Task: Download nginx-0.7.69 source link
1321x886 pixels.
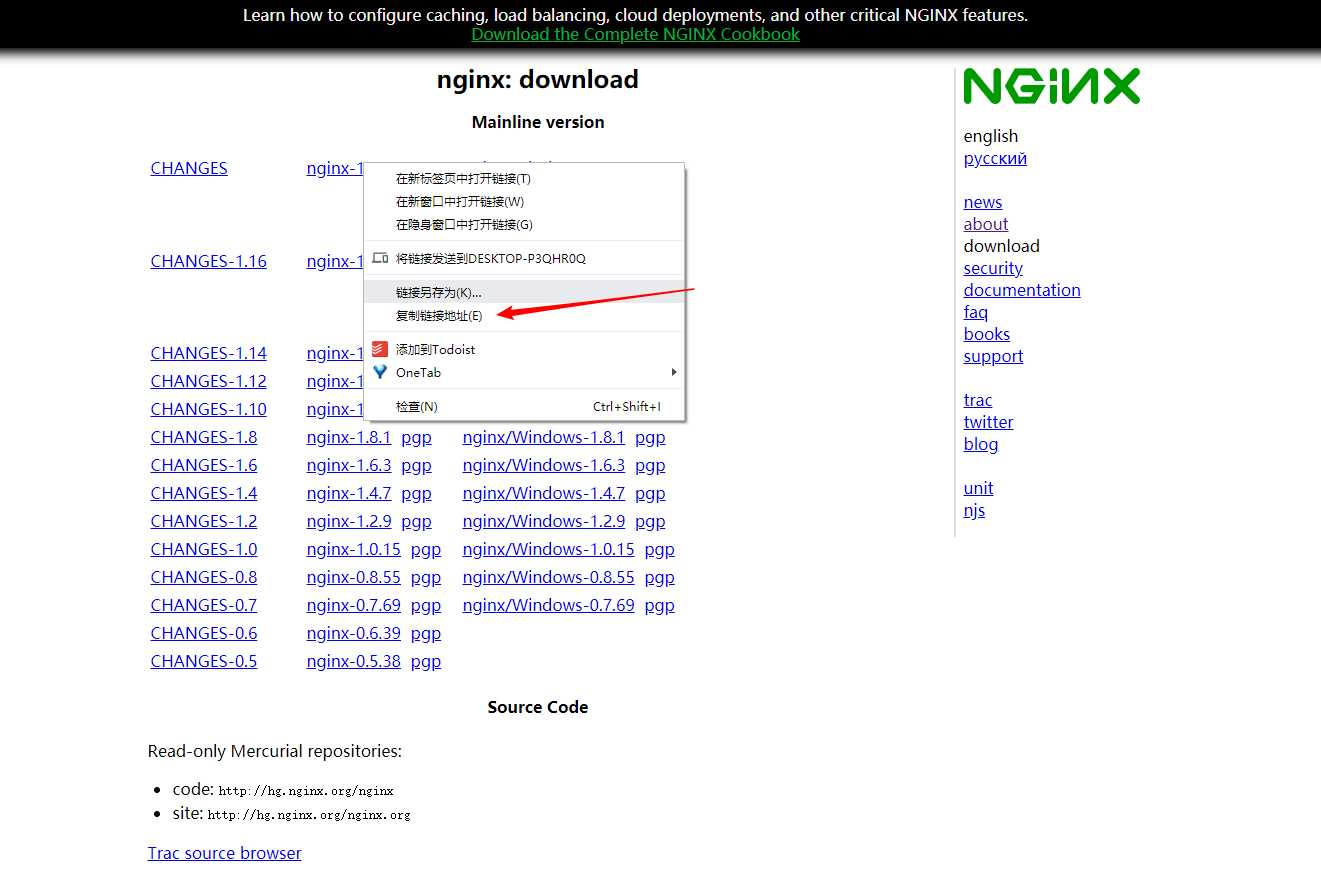Action: (x=354, y=605)
